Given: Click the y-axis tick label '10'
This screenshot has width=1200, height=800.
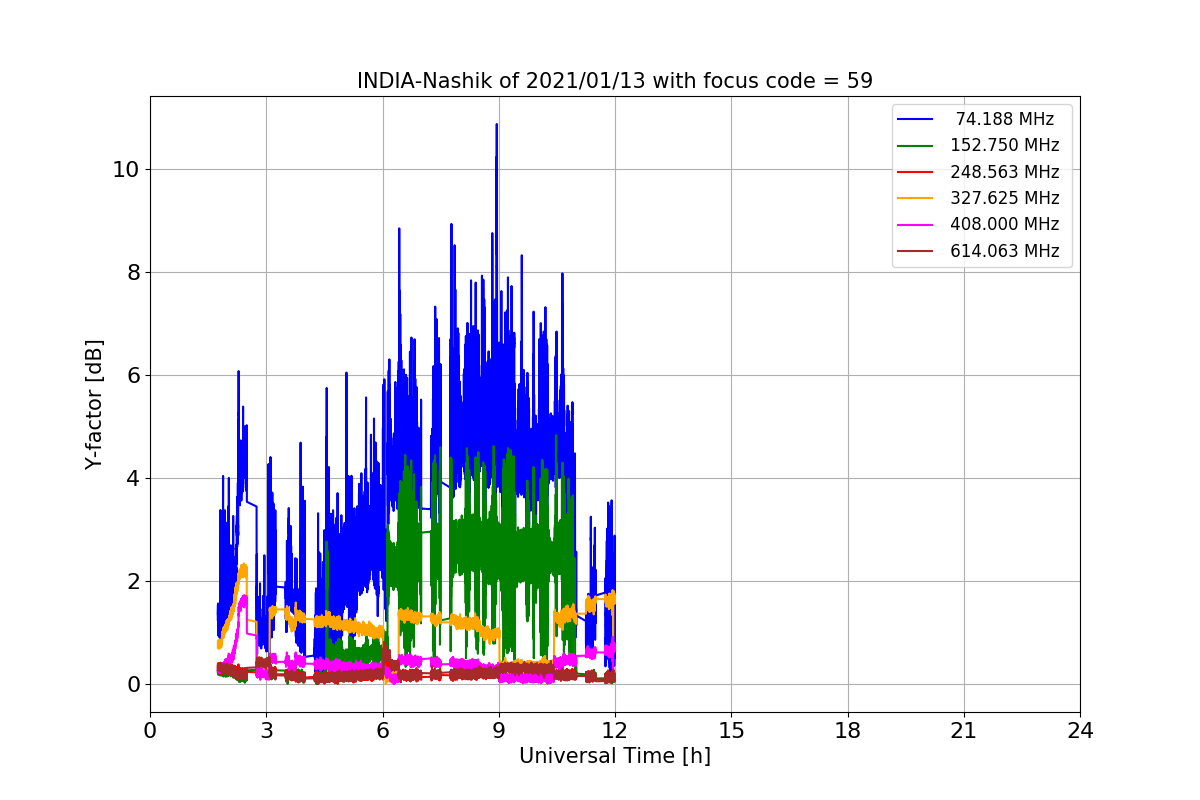Looking at the screenshot, I should tap(125, 169).
